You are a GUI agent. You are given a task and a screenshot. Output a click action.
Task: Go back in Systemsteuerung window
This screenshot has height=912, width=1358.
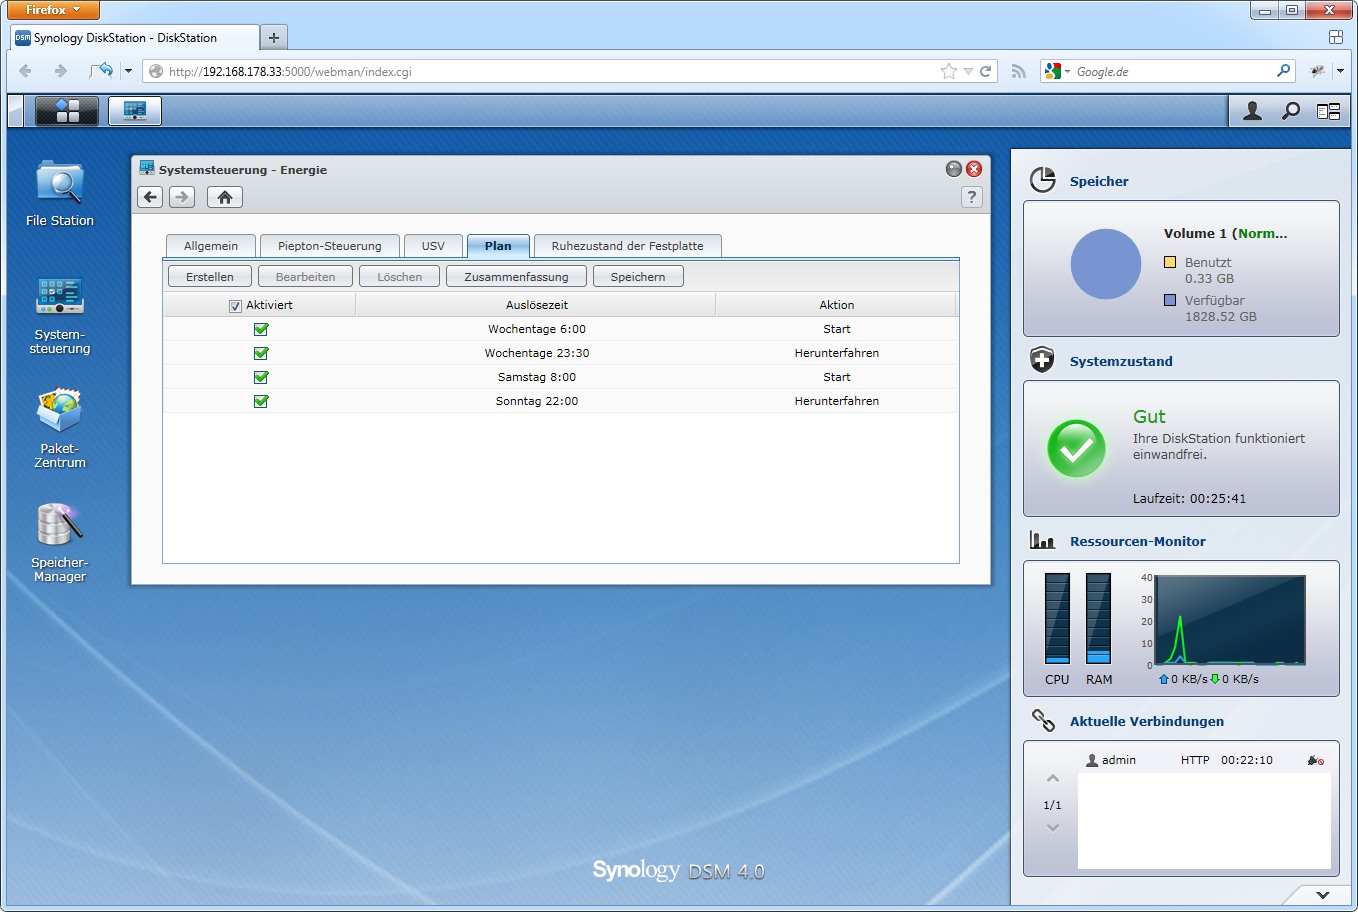[150, 197]
